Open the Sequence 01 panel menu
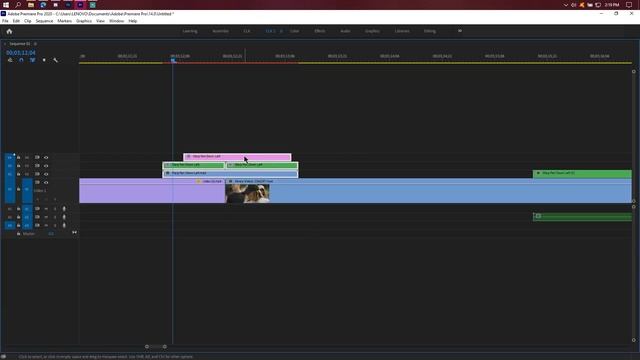This screenshot has width=640, height=360. coord(35,44)
